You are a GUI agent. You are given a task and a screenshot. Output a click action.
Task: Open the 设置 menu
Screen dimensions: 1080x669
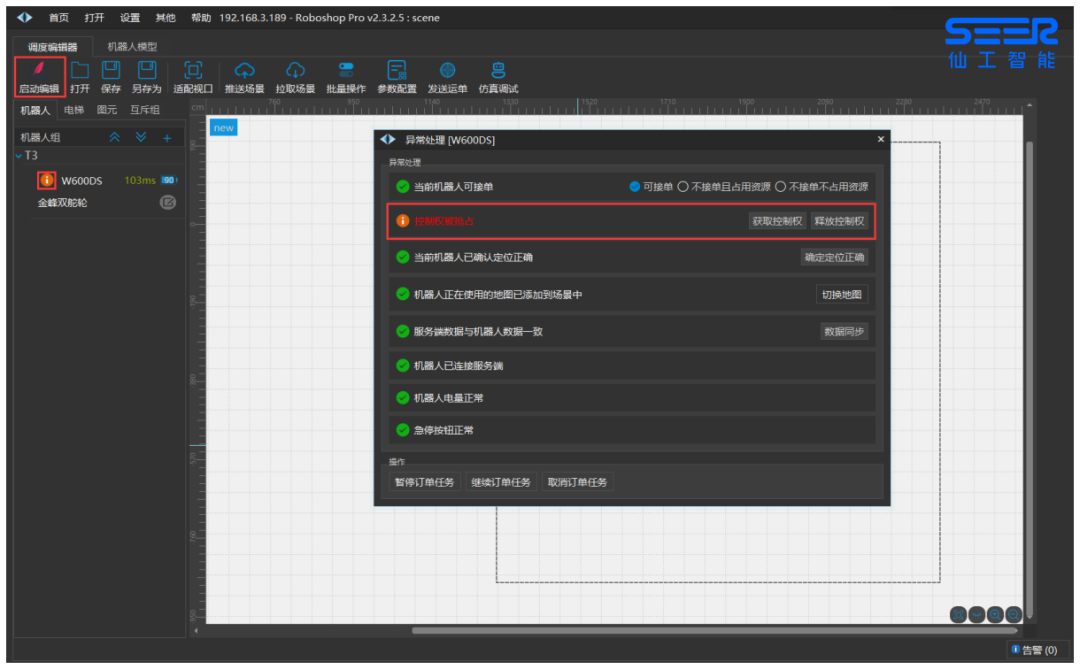(130, 18)
